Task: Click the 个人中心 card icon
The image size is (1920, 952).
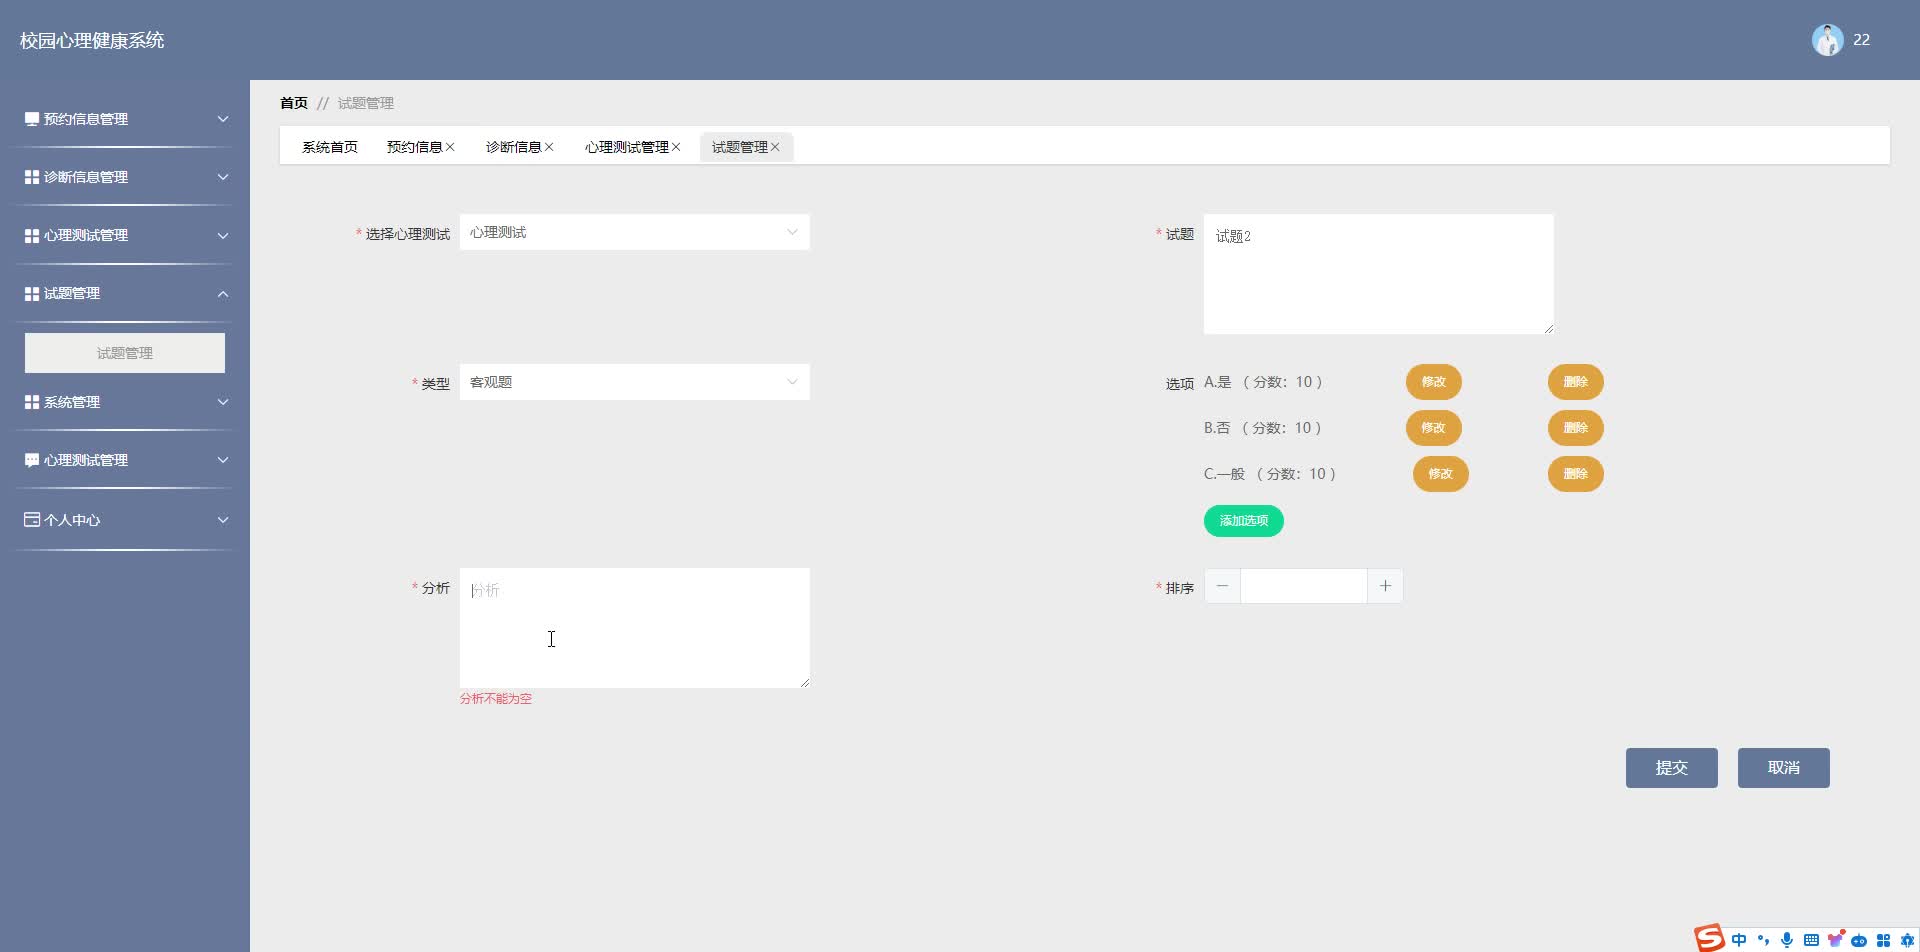Action: 32,520
